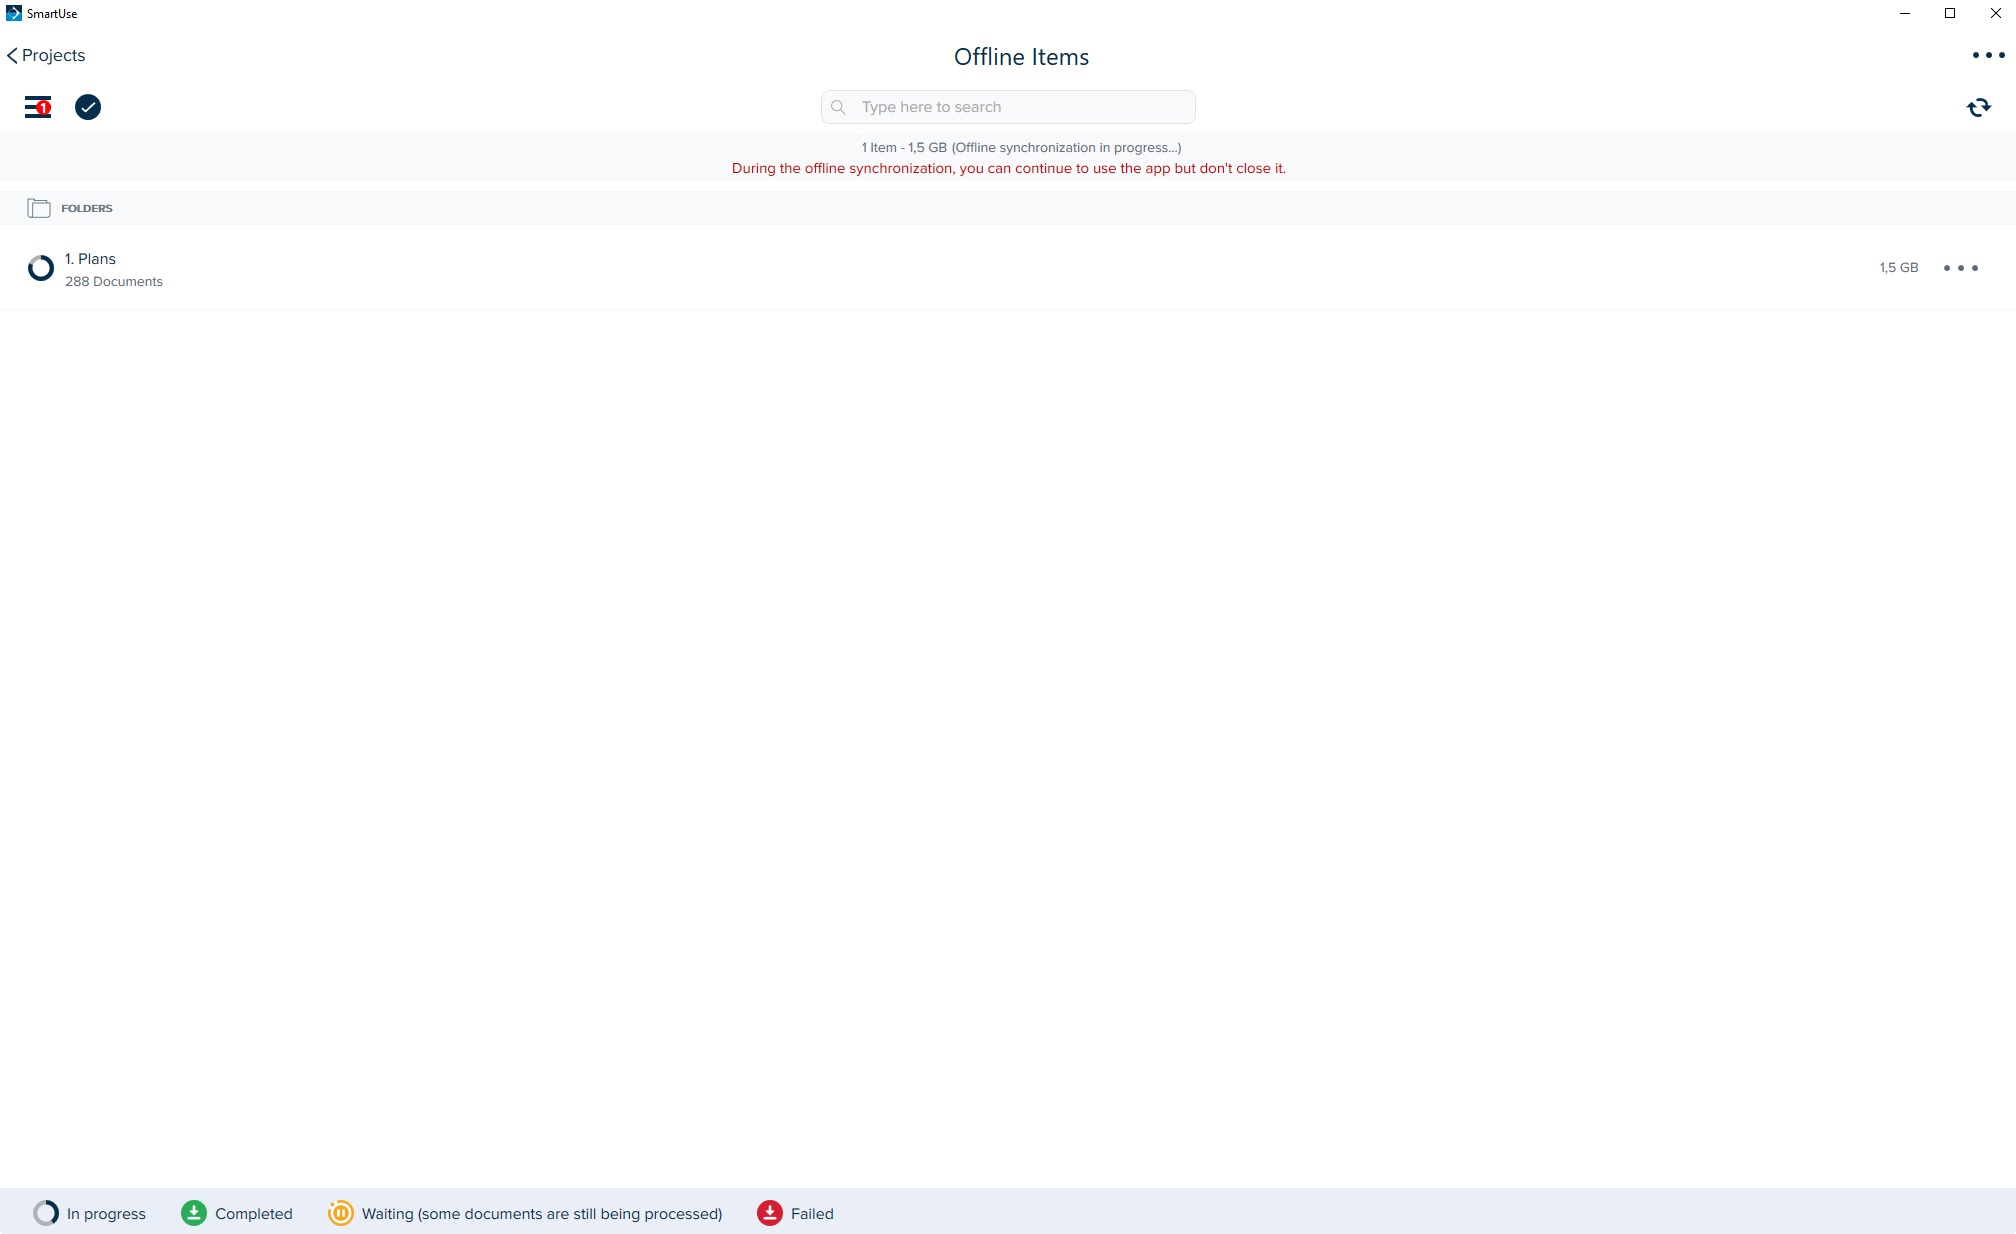Screen dimensions: 2016x1234
Task: Click the Waiting status indicator bottom bar
Action: tap(341, 1212)
